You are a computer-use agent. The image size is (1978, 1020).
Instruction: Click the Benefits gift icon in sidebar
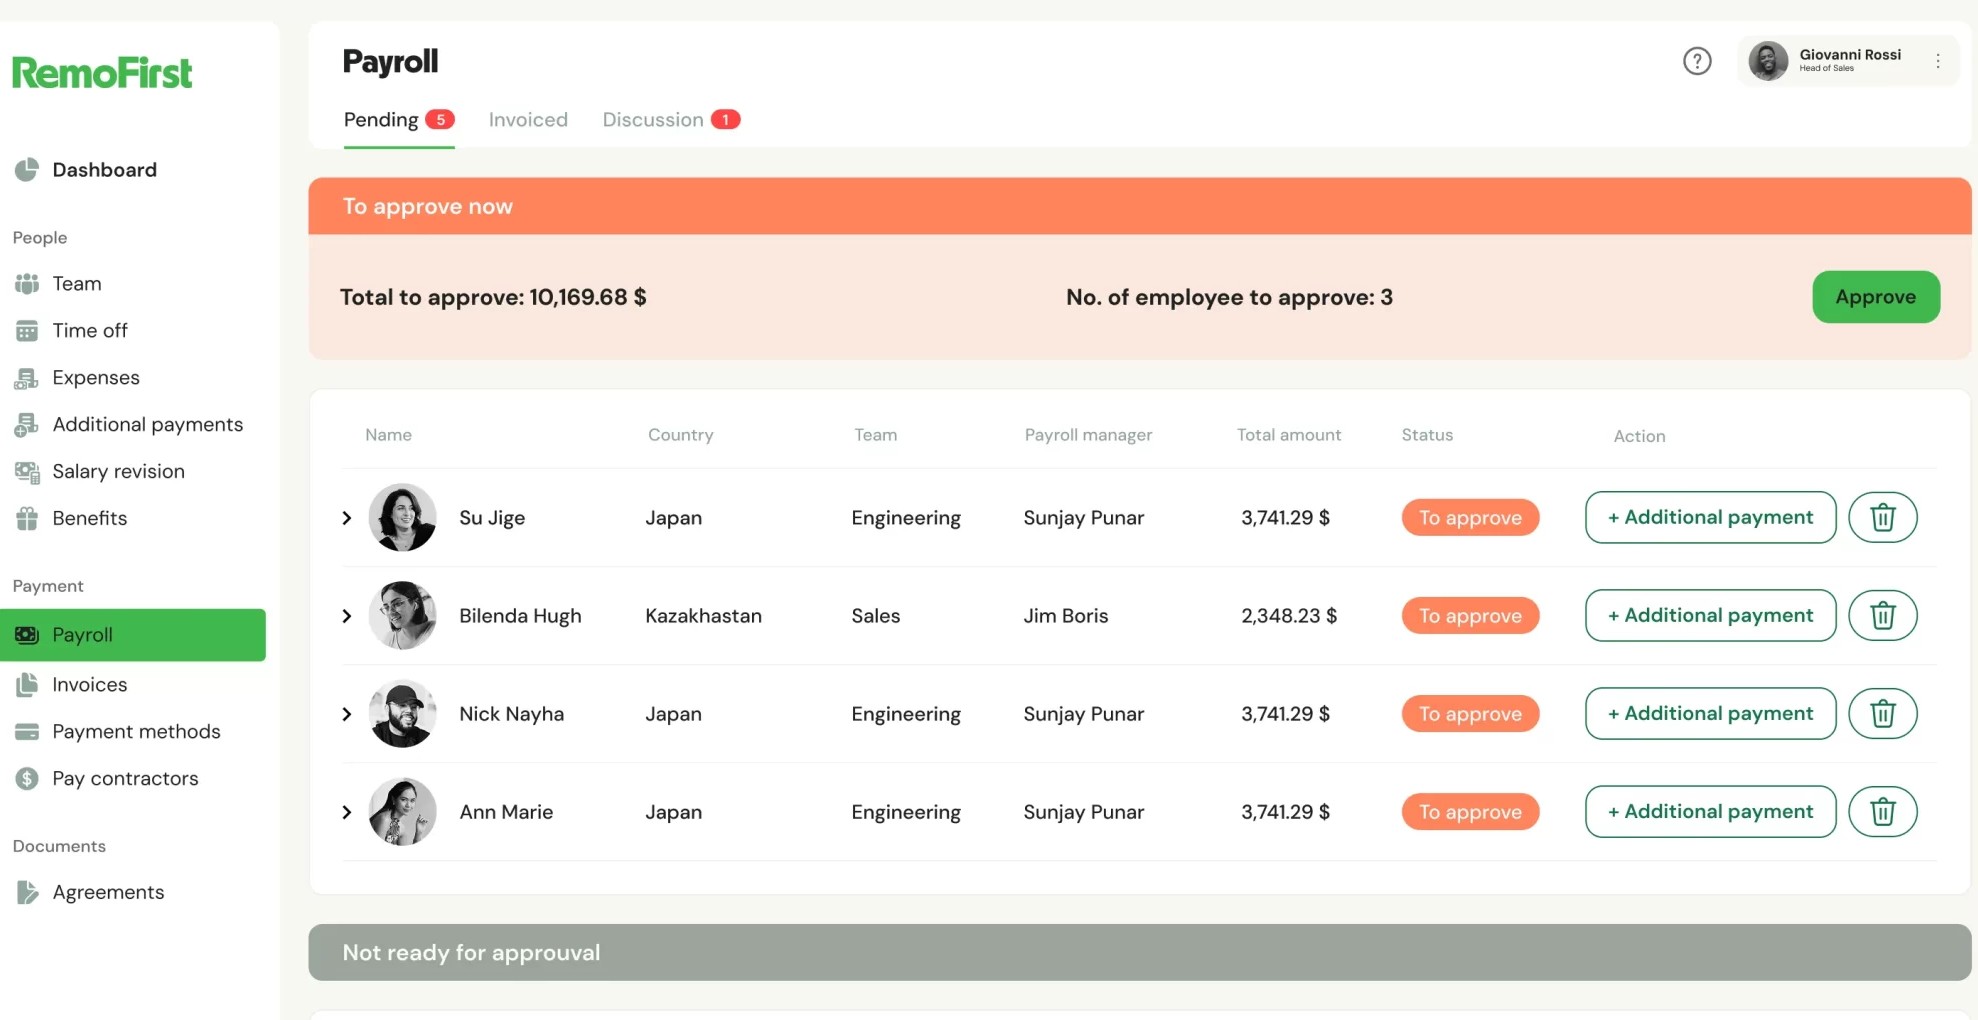[x=27, y=518]
